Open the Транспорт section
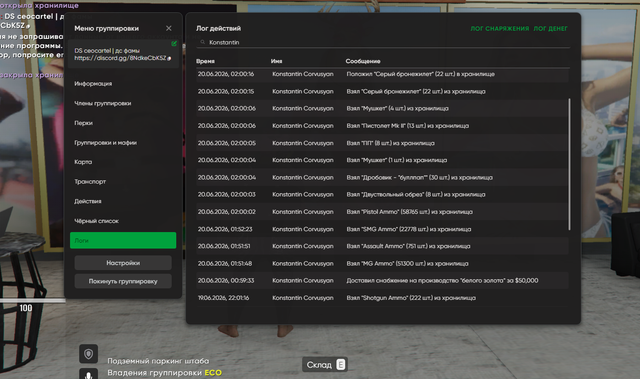The image size is (640, 379). click(90, 182)
